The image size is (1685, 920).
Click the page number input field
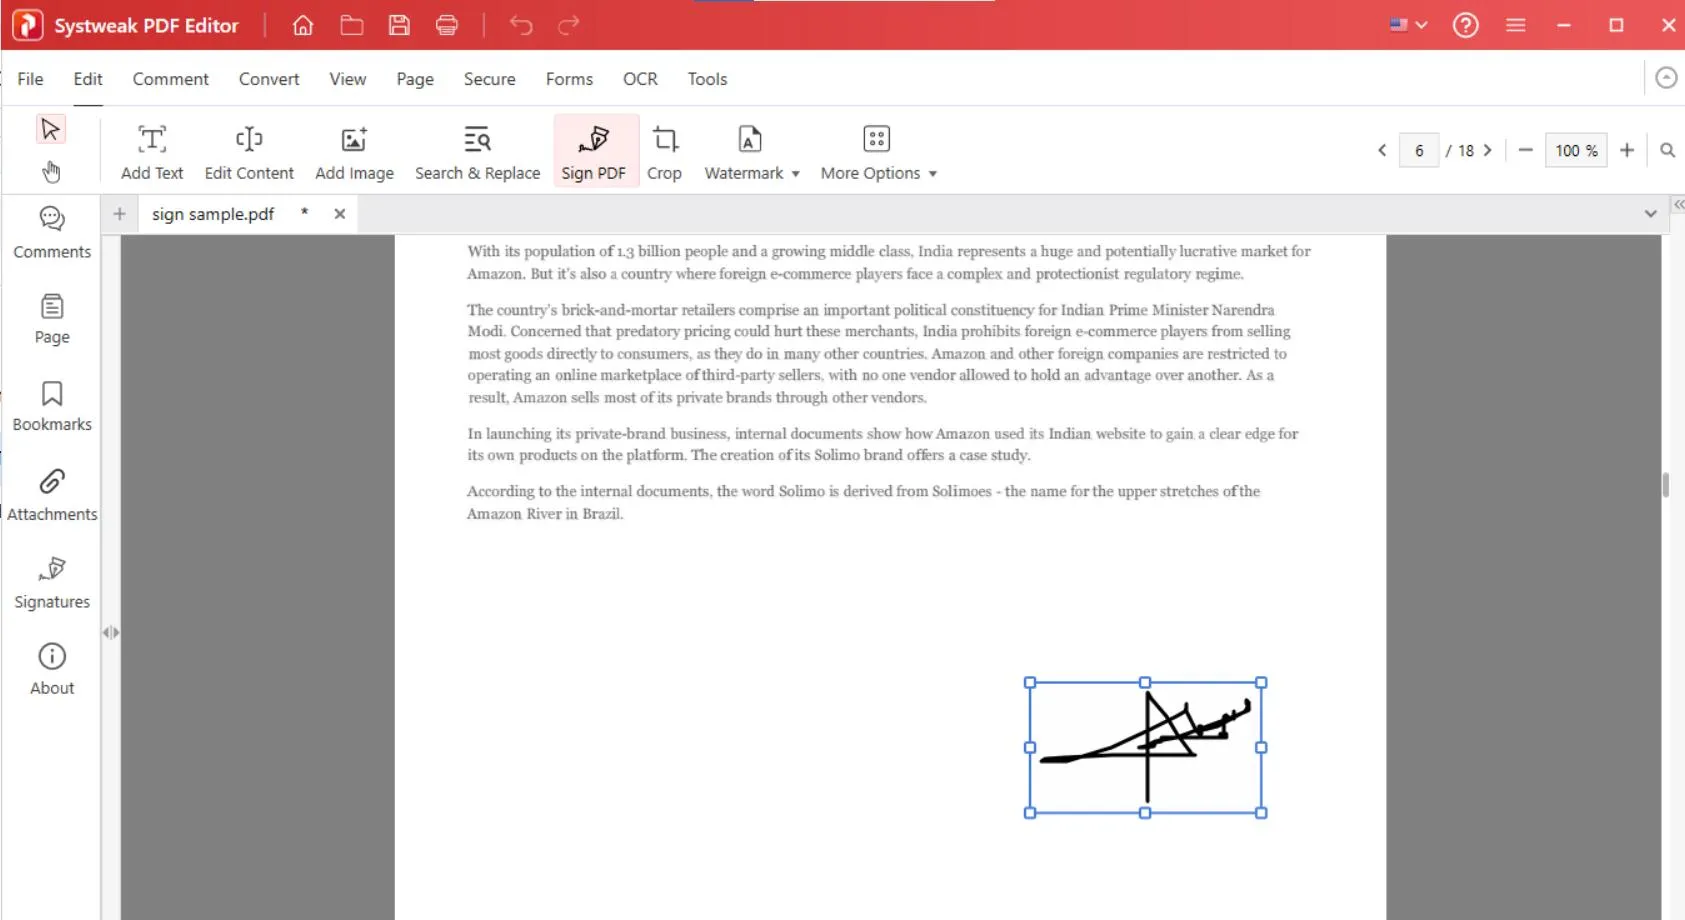(x=1418, y=150)
